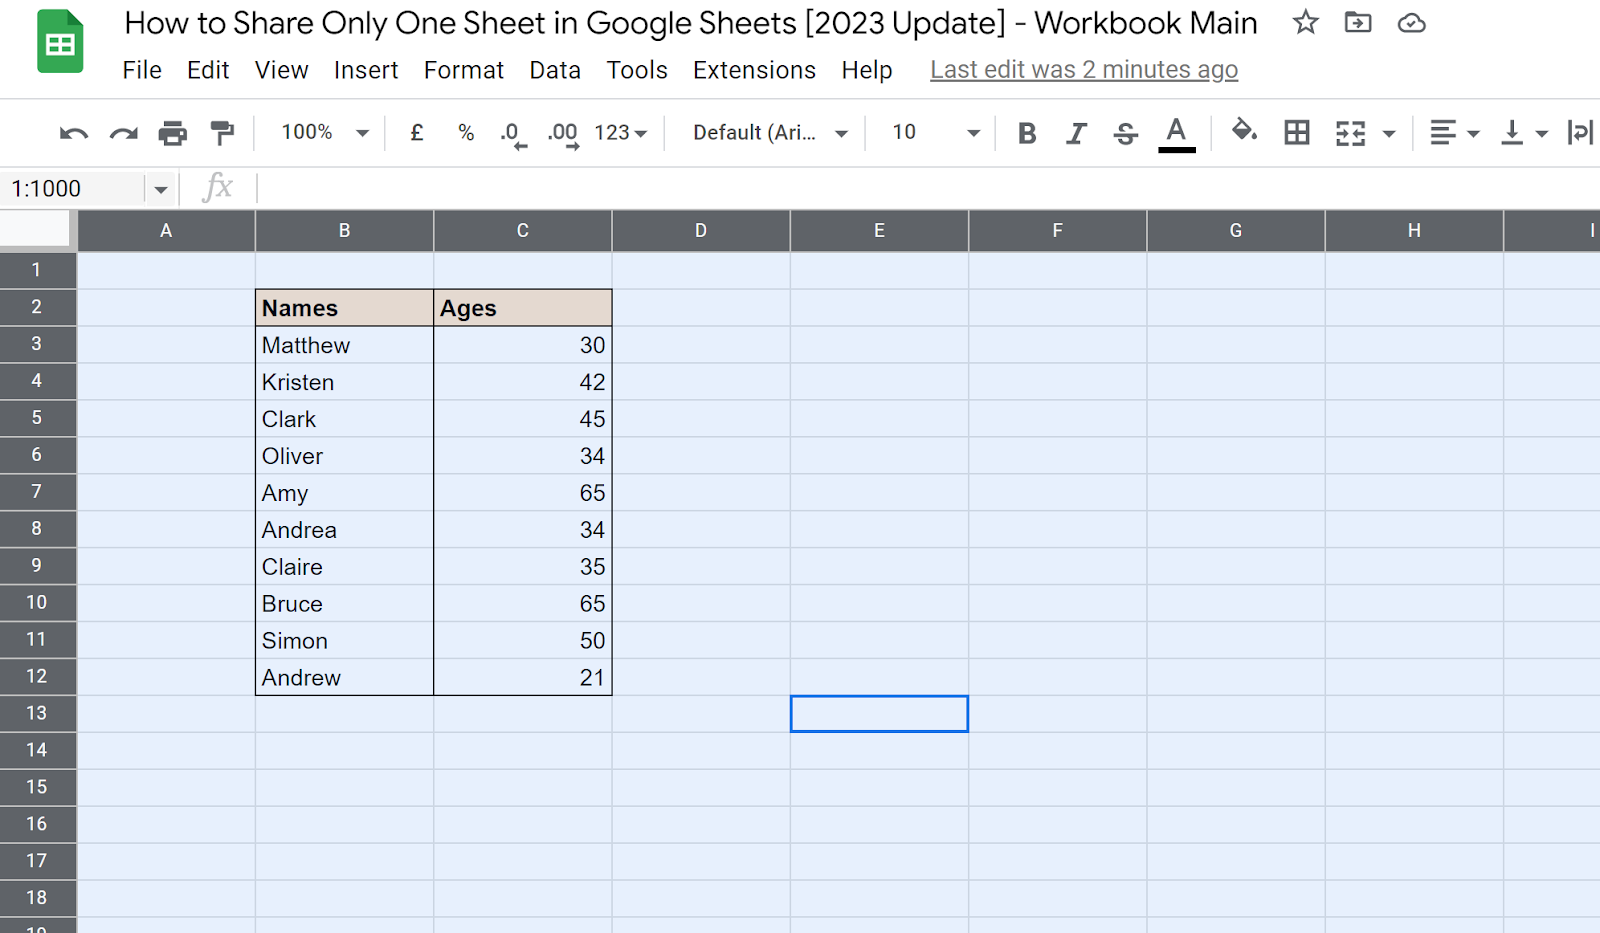The image size is (1600, 933).
Task: Open the font family dropdown
Action: (765, 132)
